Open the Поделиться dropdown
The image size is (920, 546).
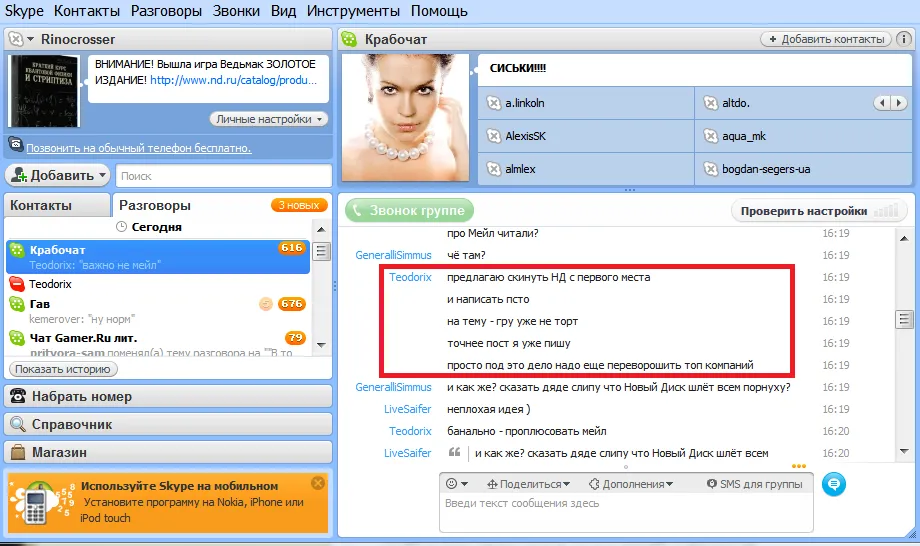point(529,484)
